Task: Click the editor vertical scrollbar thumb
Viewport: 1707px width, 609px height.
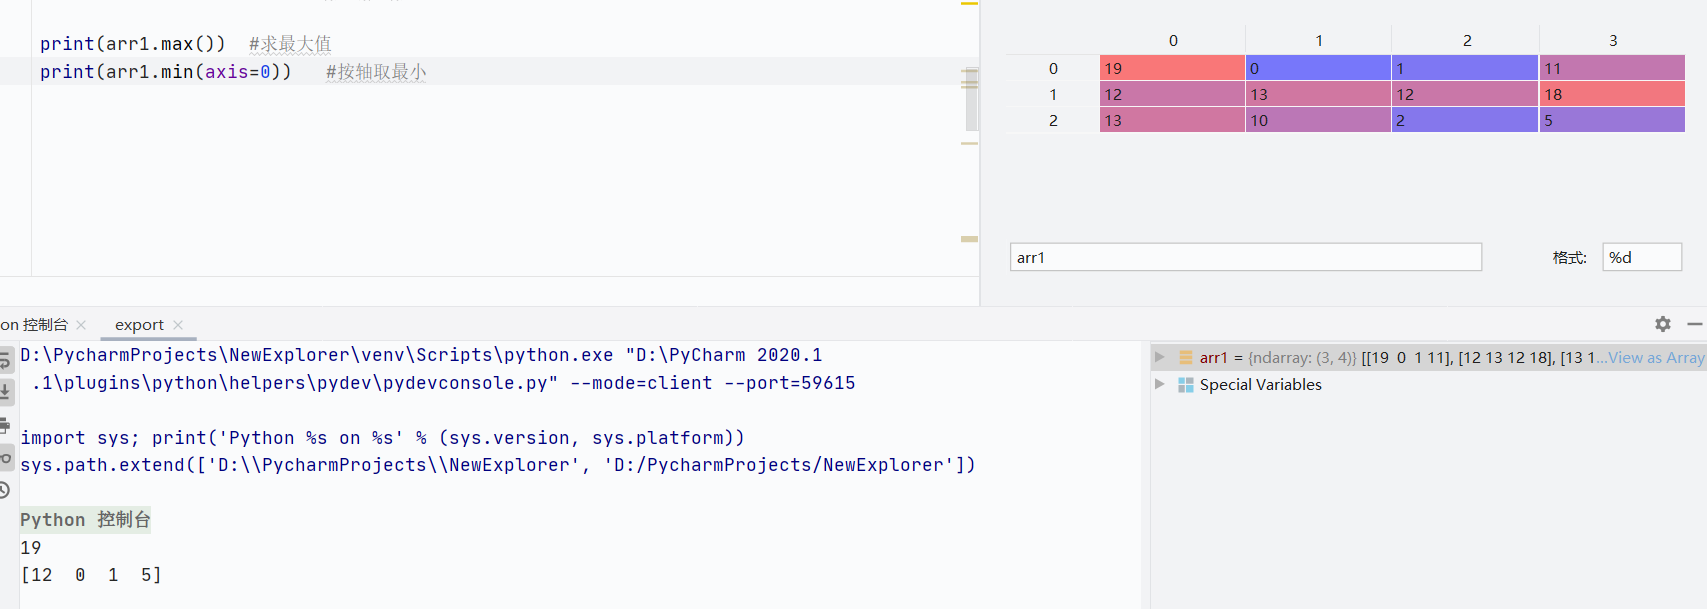Action: [970, 99]
